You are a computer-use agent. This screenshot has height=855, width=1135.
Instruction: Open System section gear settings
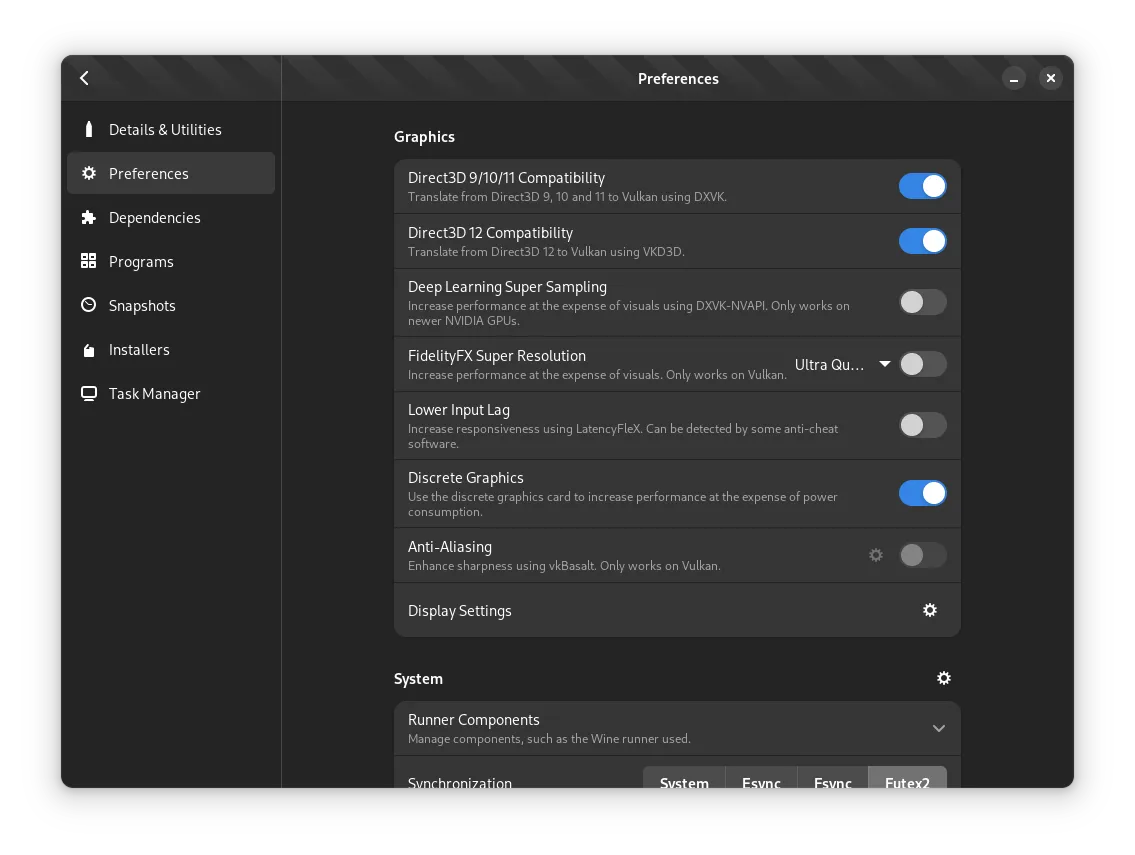coord(943,678)
